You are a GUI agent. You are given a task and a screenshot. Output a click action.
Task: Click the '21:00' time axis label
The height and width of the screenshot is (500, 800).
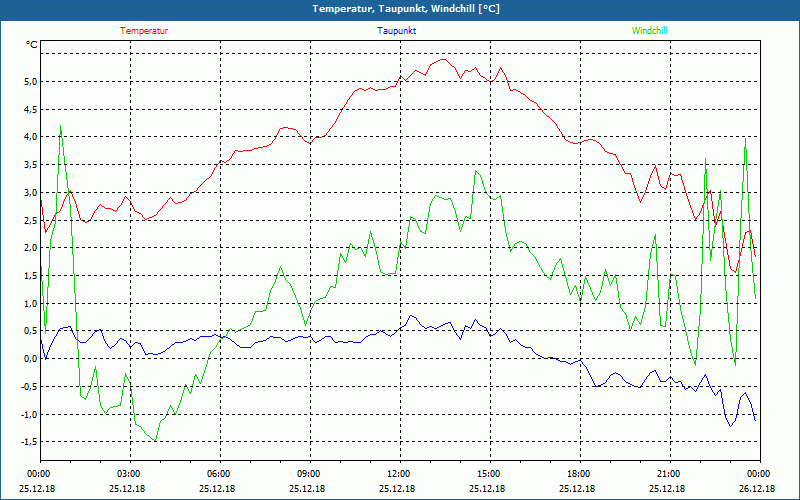click(670, 474)
